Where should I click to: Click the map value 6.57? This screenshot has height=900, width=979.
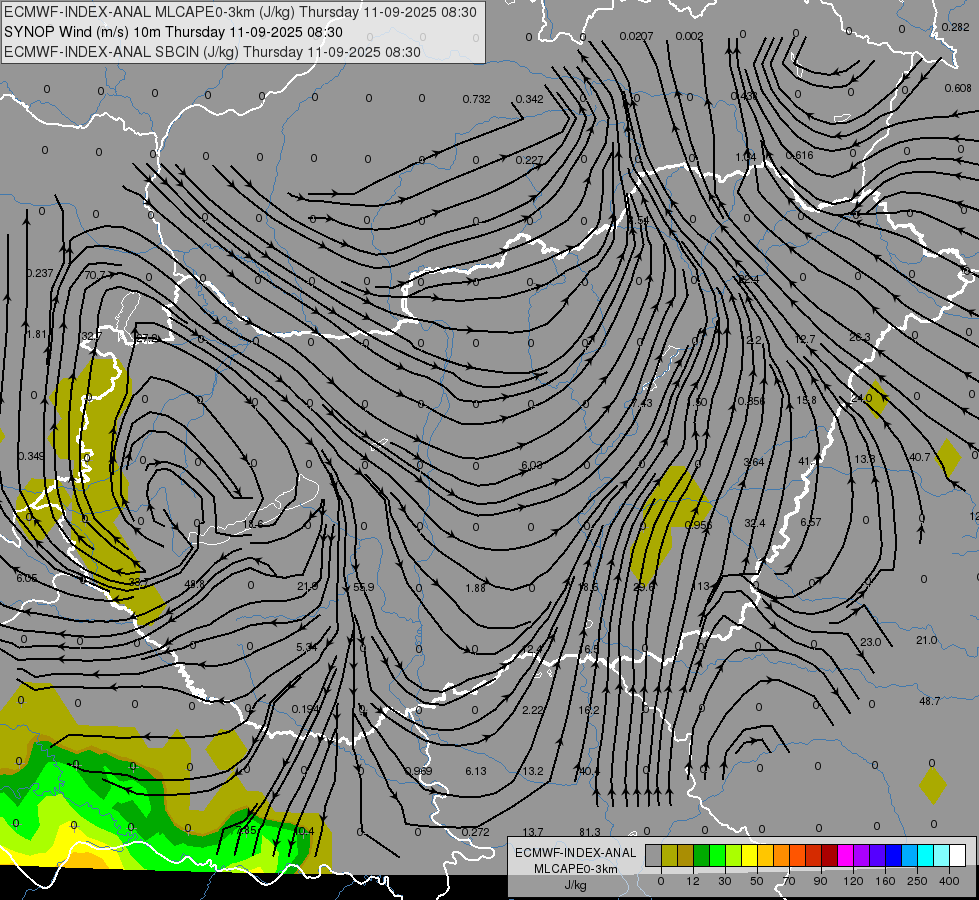tap(810, 522)
